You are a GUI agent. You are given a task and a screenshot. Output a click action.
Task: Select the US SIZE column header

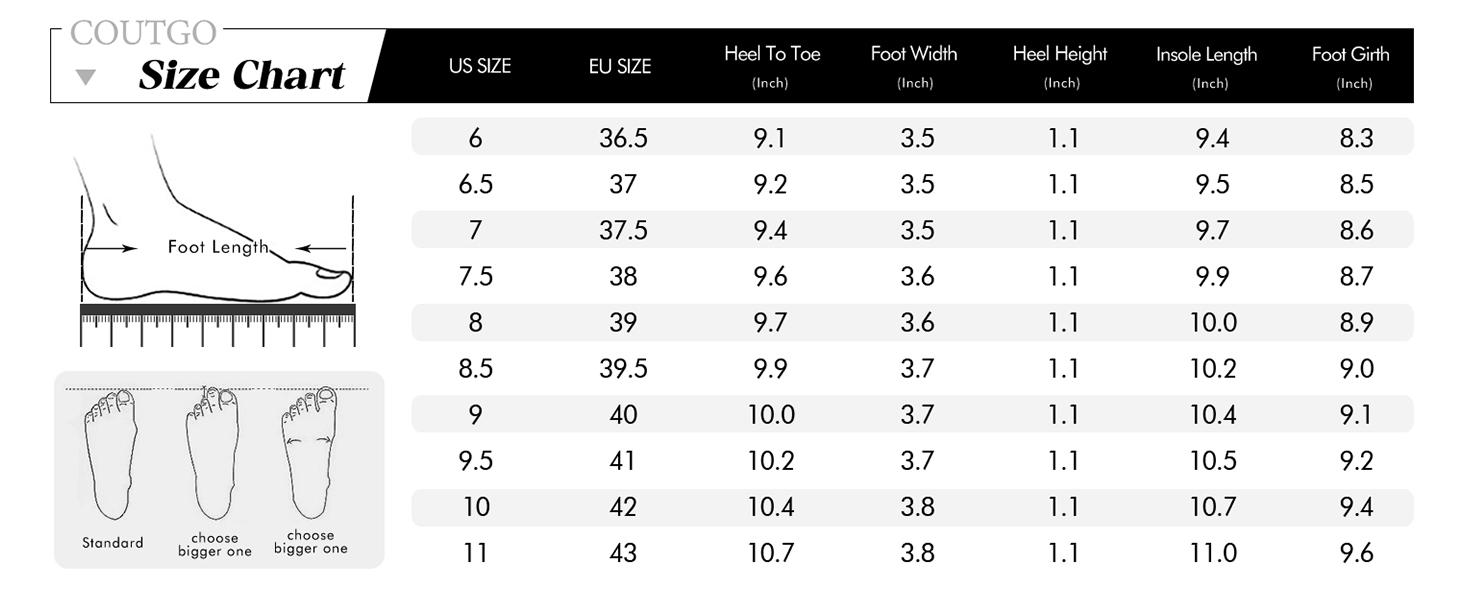click(x=480, y=66)
